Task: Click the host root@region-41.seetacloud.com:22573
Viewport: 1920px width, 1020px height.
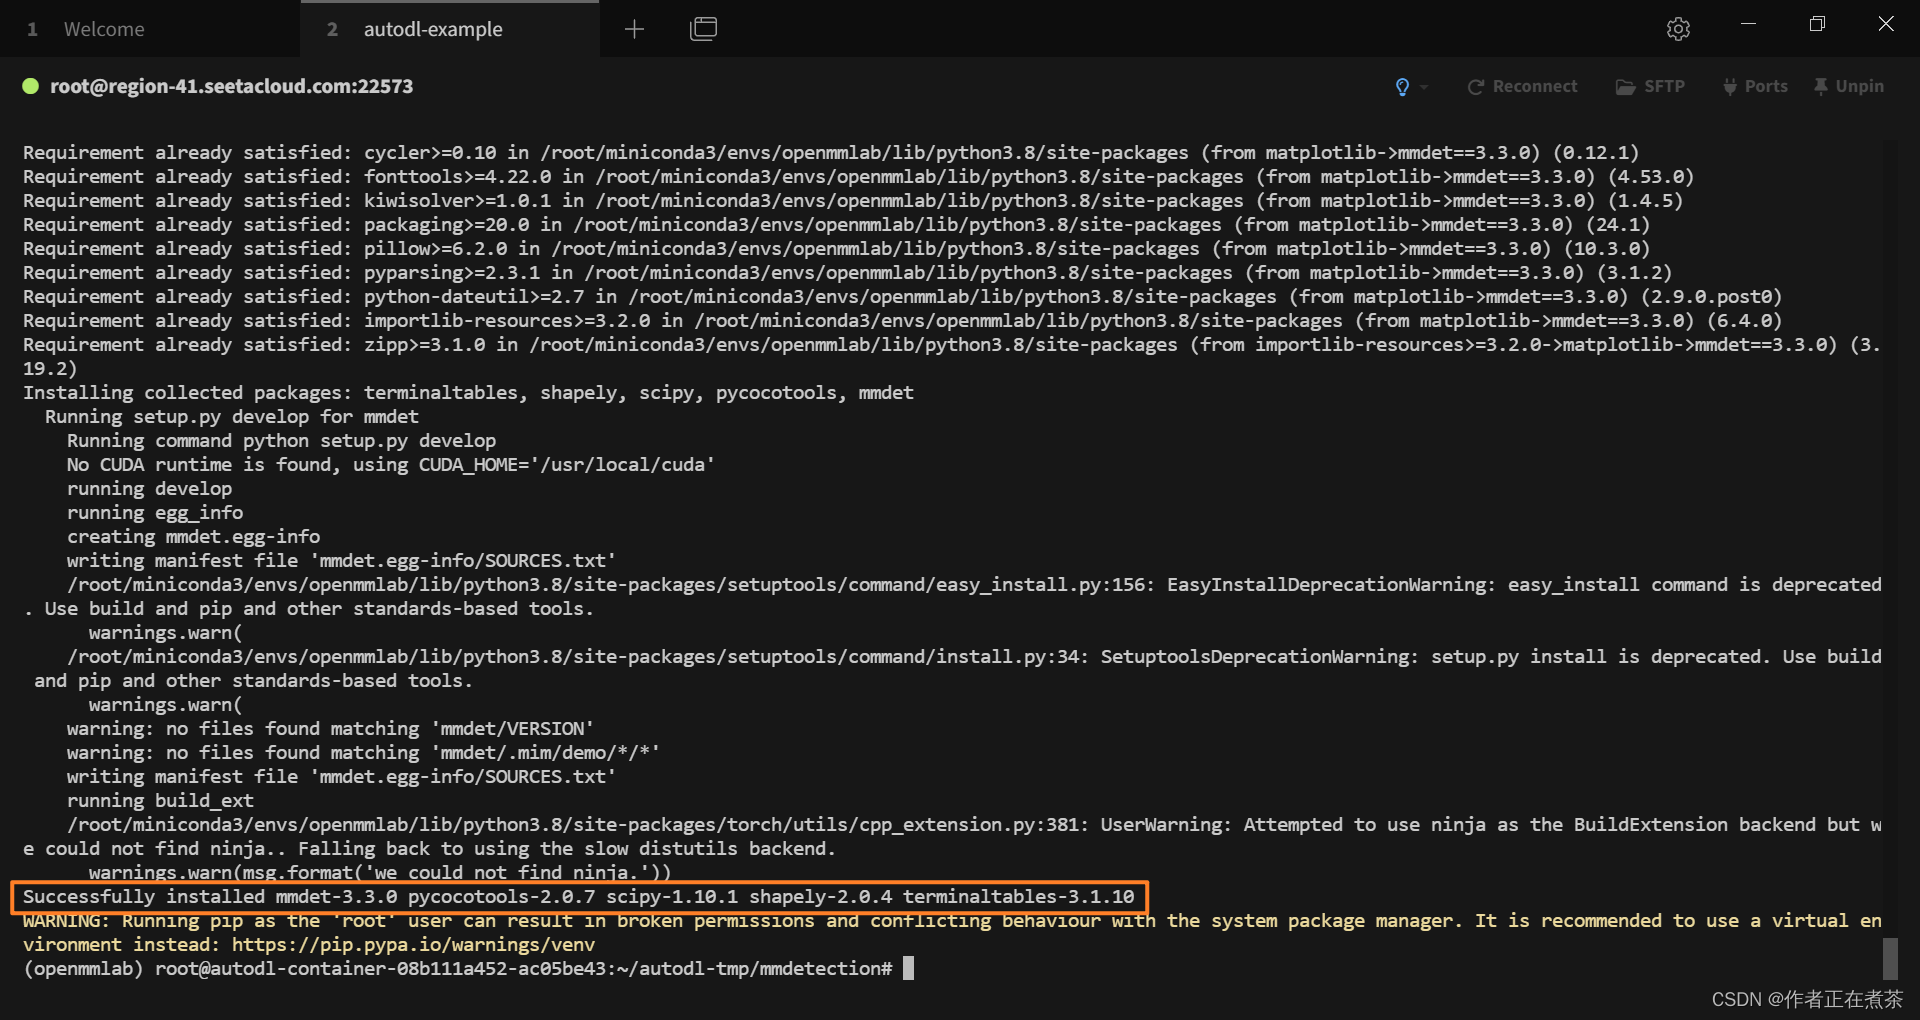Action: point(231,86)
